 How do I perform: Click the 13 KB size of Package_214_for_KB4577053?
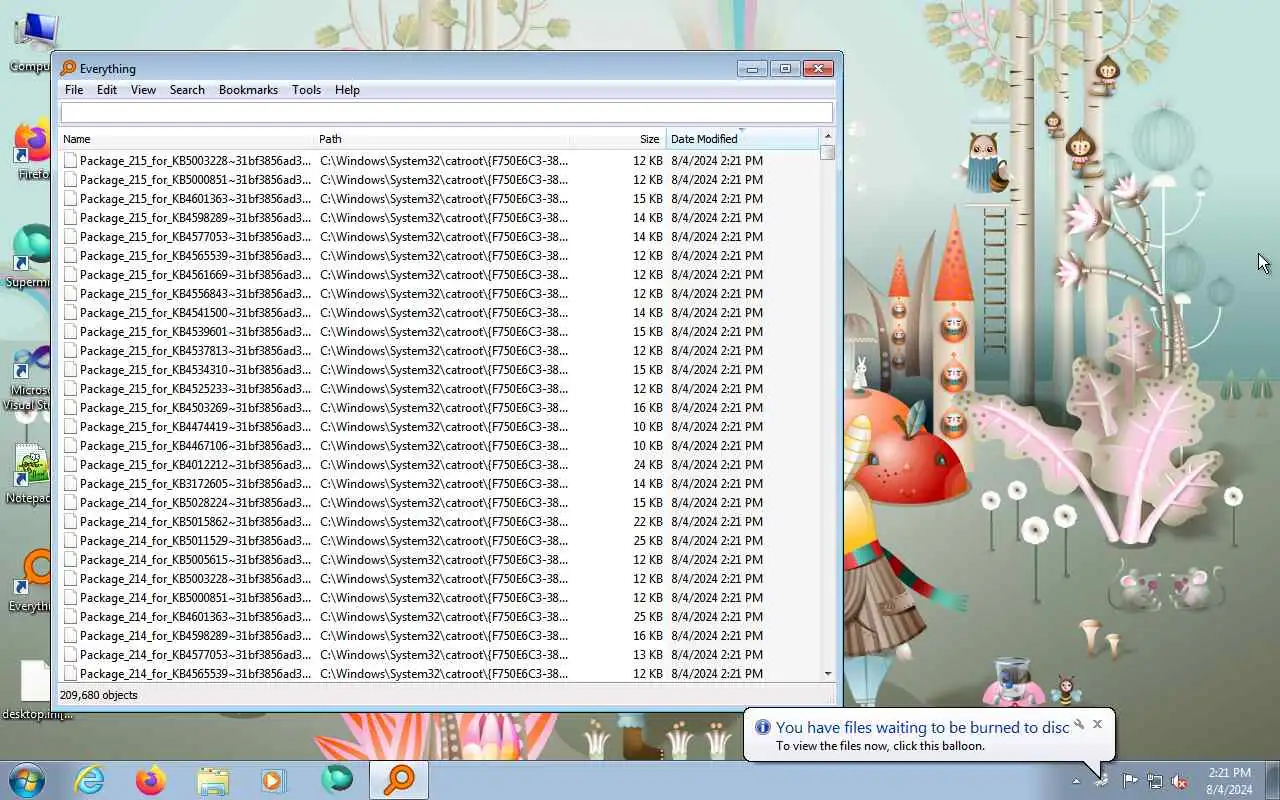point(647,655)
